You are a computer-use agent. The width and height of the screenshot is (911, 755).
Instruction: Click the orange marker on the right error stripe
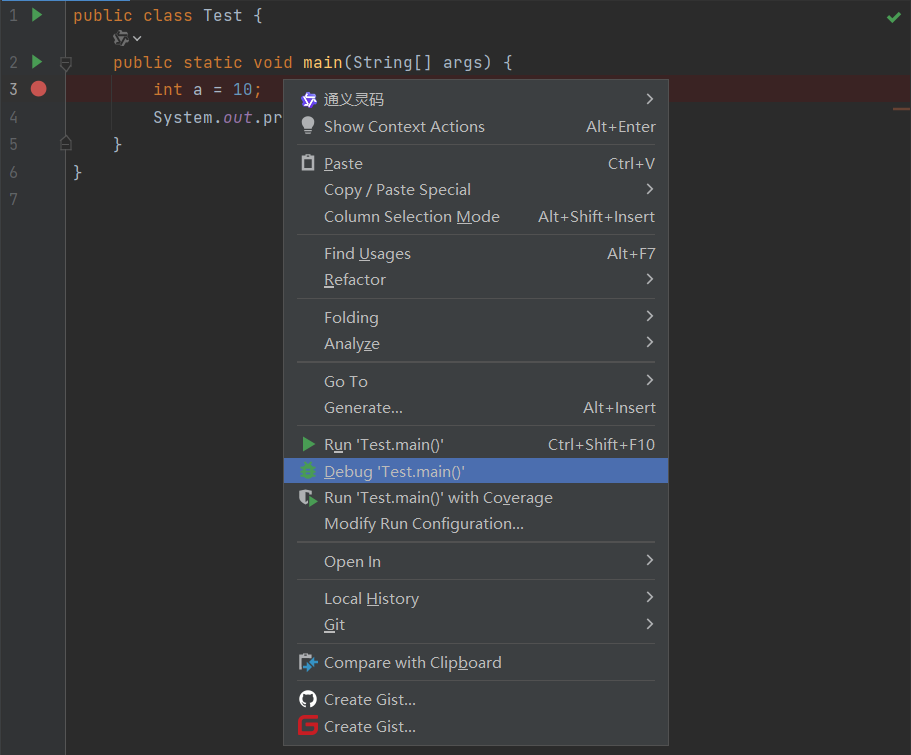click(900, 108)
